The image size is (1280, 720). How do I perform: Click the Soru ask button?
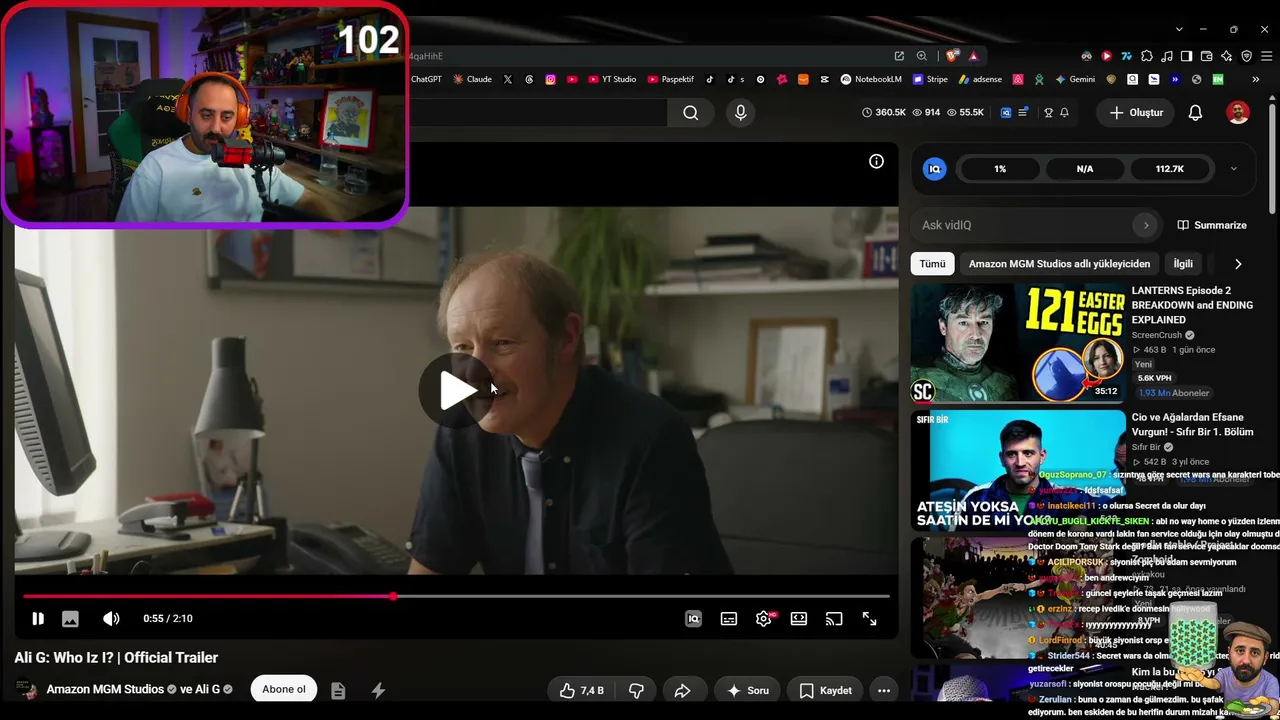tap(748, 691)
